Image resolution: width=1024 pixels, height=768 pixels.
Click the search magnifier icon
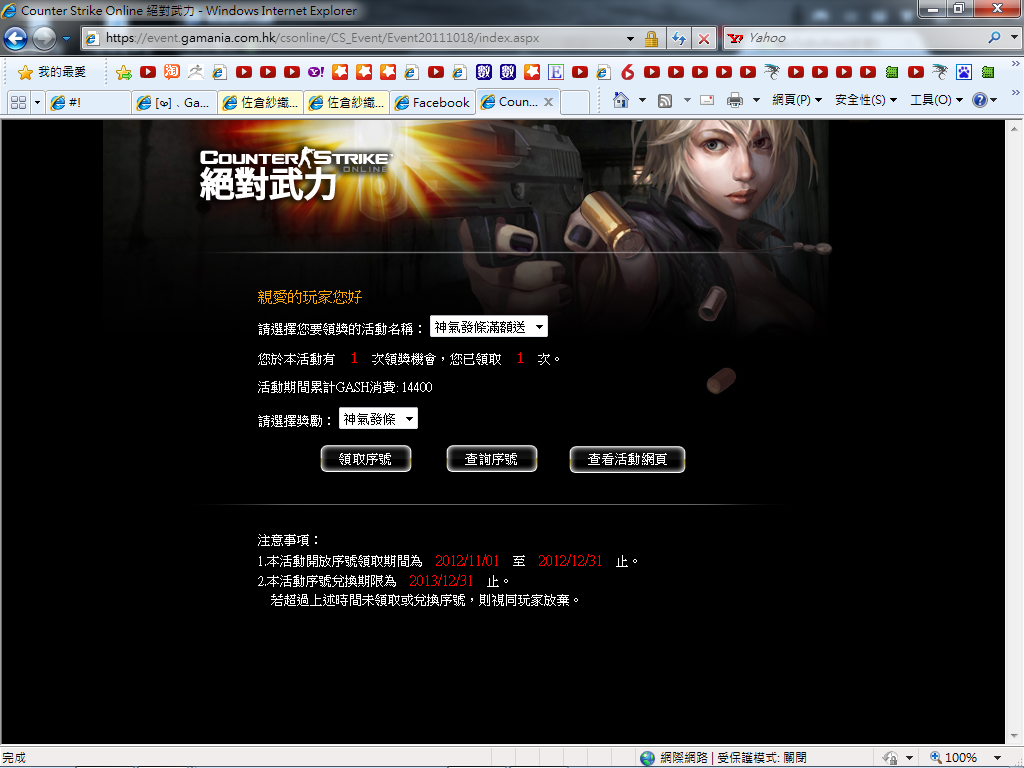click(995, 38)
